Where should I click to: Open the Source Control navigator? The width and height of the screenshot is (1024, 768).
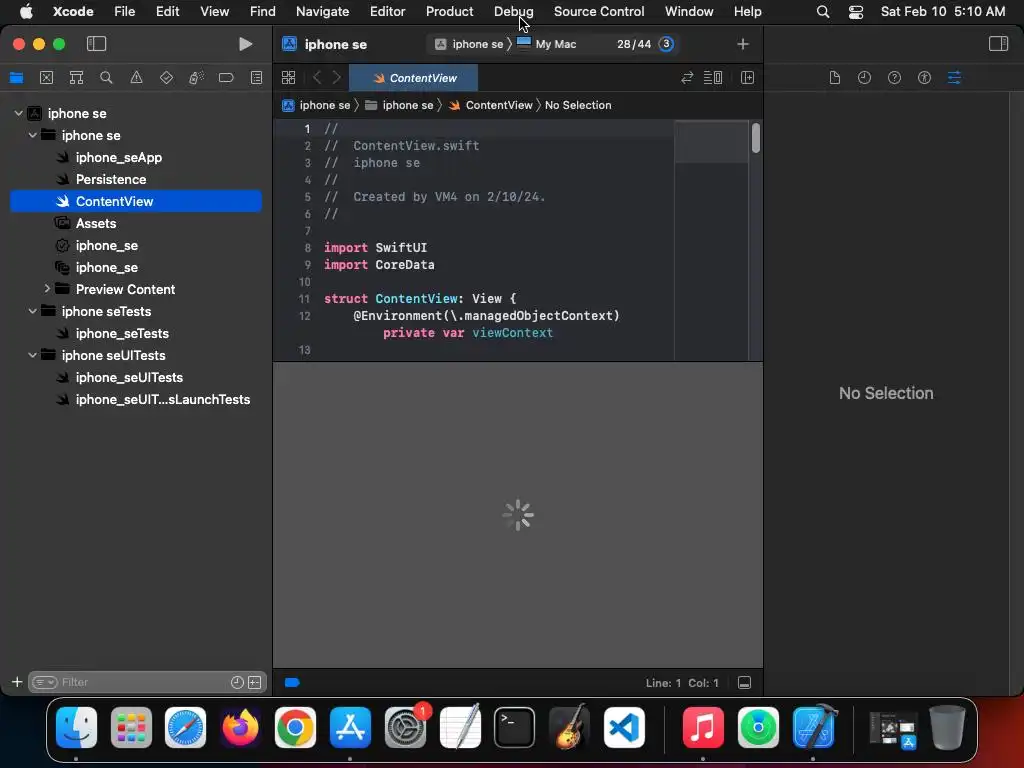[x=46, y=78]
